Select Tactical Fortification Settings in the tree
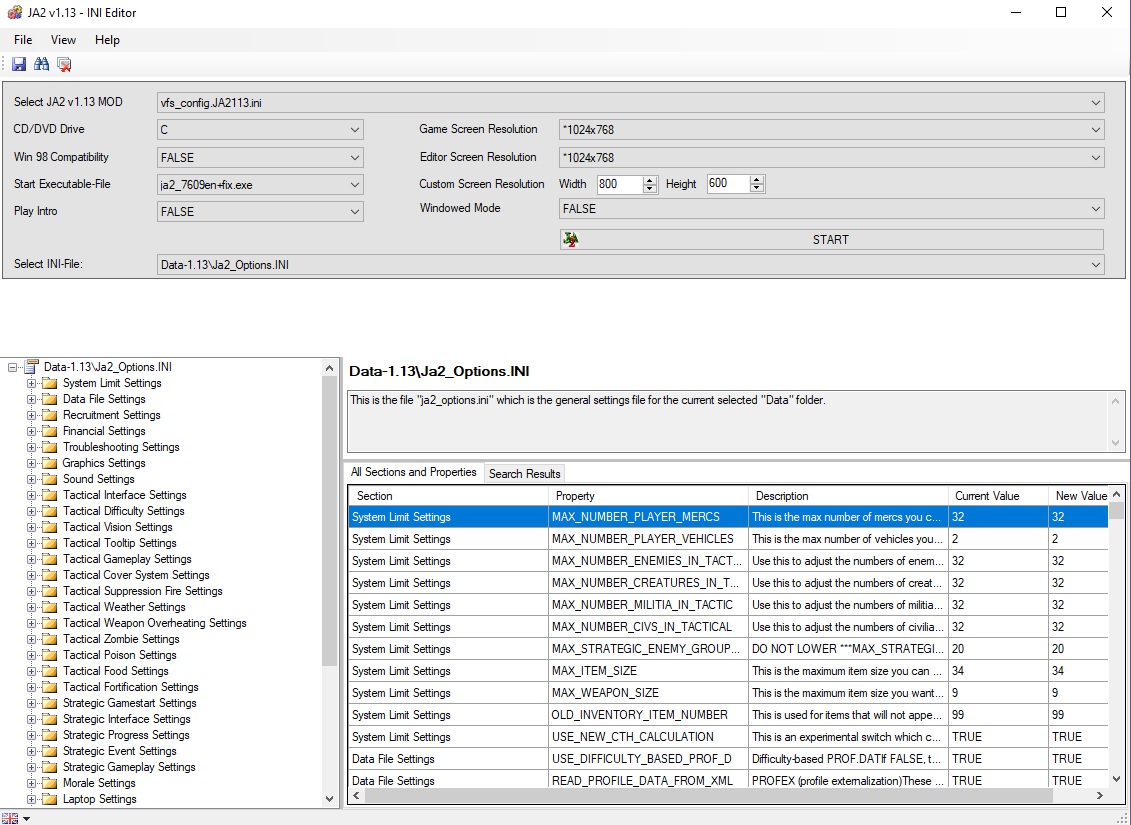The height and width of the screenshot is (825, 1131). [131, 687]
